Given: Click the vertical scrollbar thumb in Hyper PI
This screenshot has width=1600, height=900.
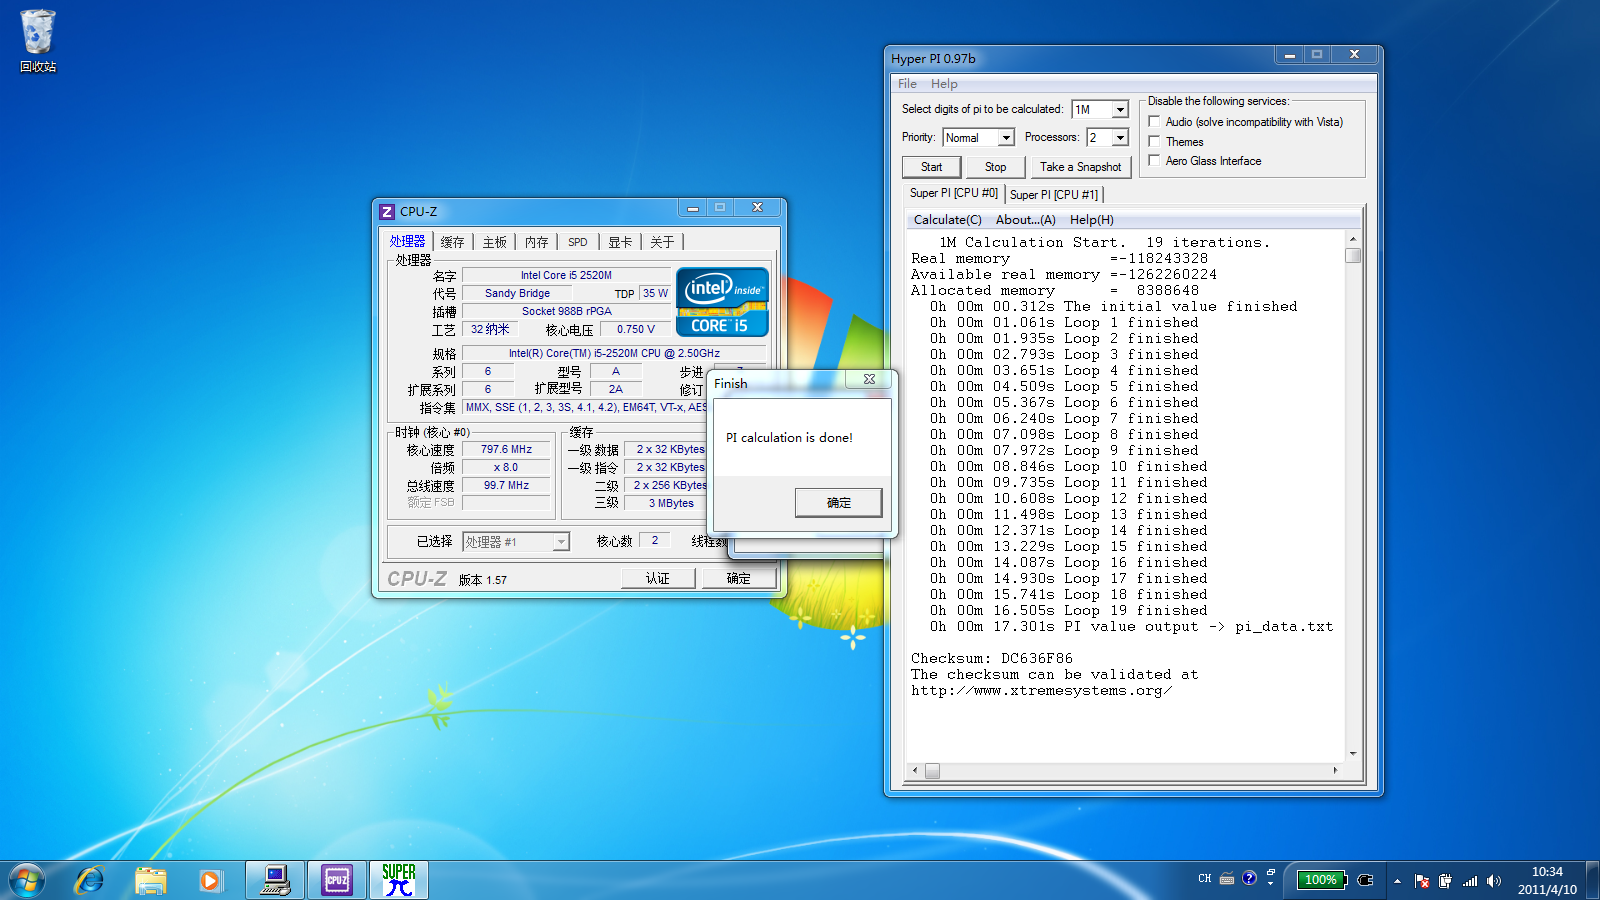Looking at the screenshot, I should pyautogui.click(x=1353, y=255).
